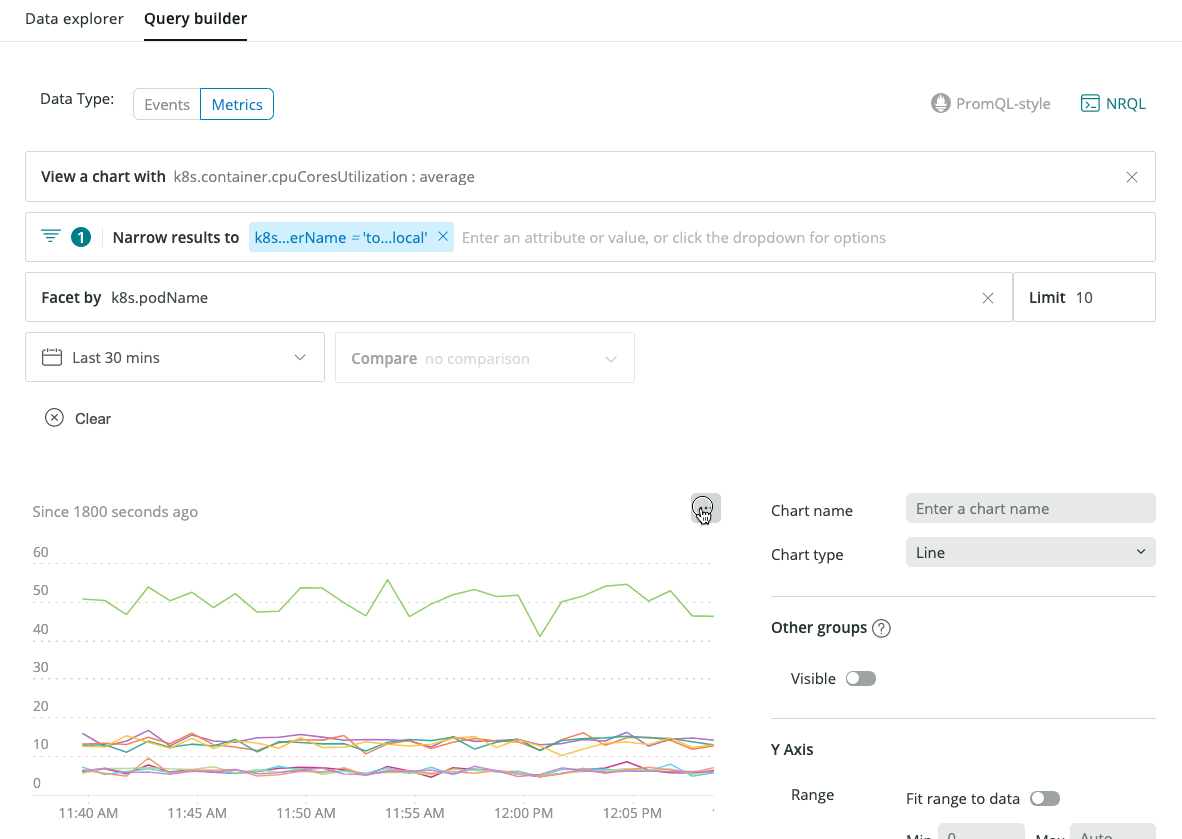1182x839 pixels.
Task: Expand the Compare comparison dropdown
Action: click(485, 359)
